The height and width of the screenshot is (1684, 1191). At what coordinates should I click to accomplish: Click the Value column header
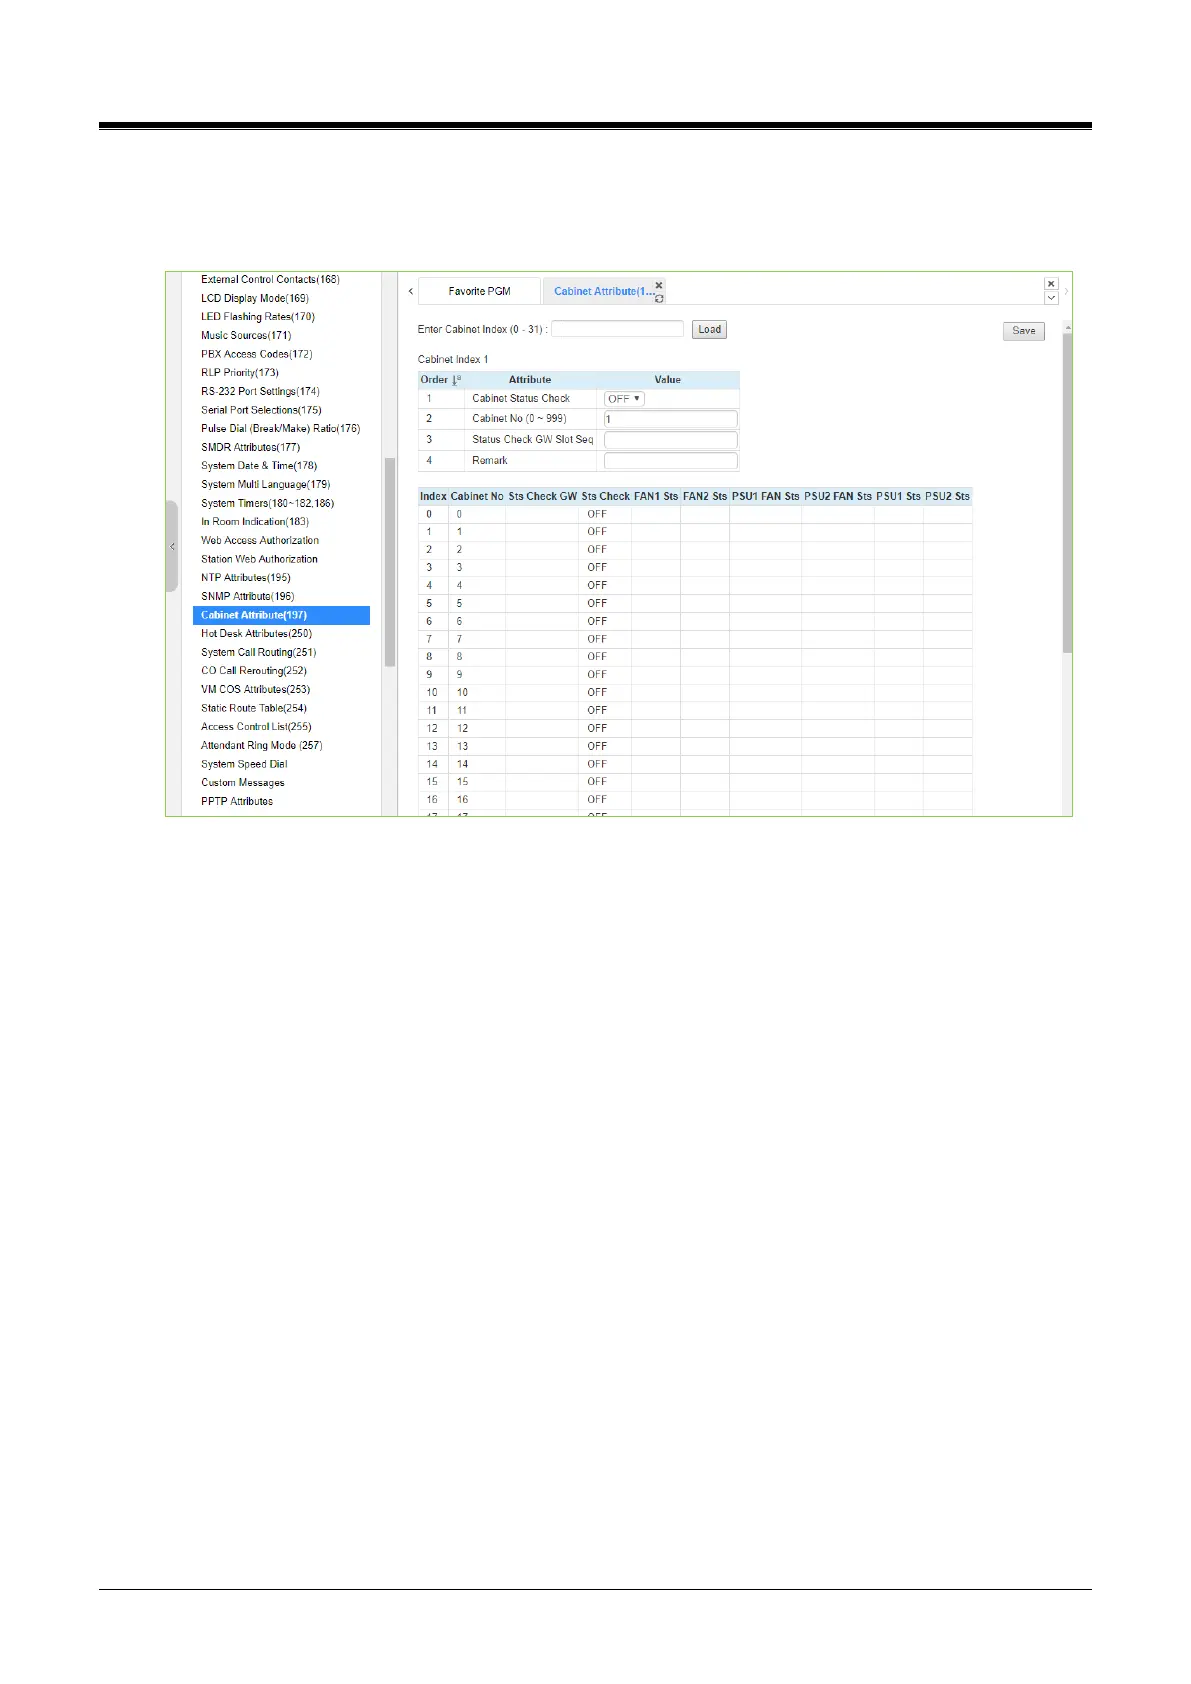coord(667,380)
